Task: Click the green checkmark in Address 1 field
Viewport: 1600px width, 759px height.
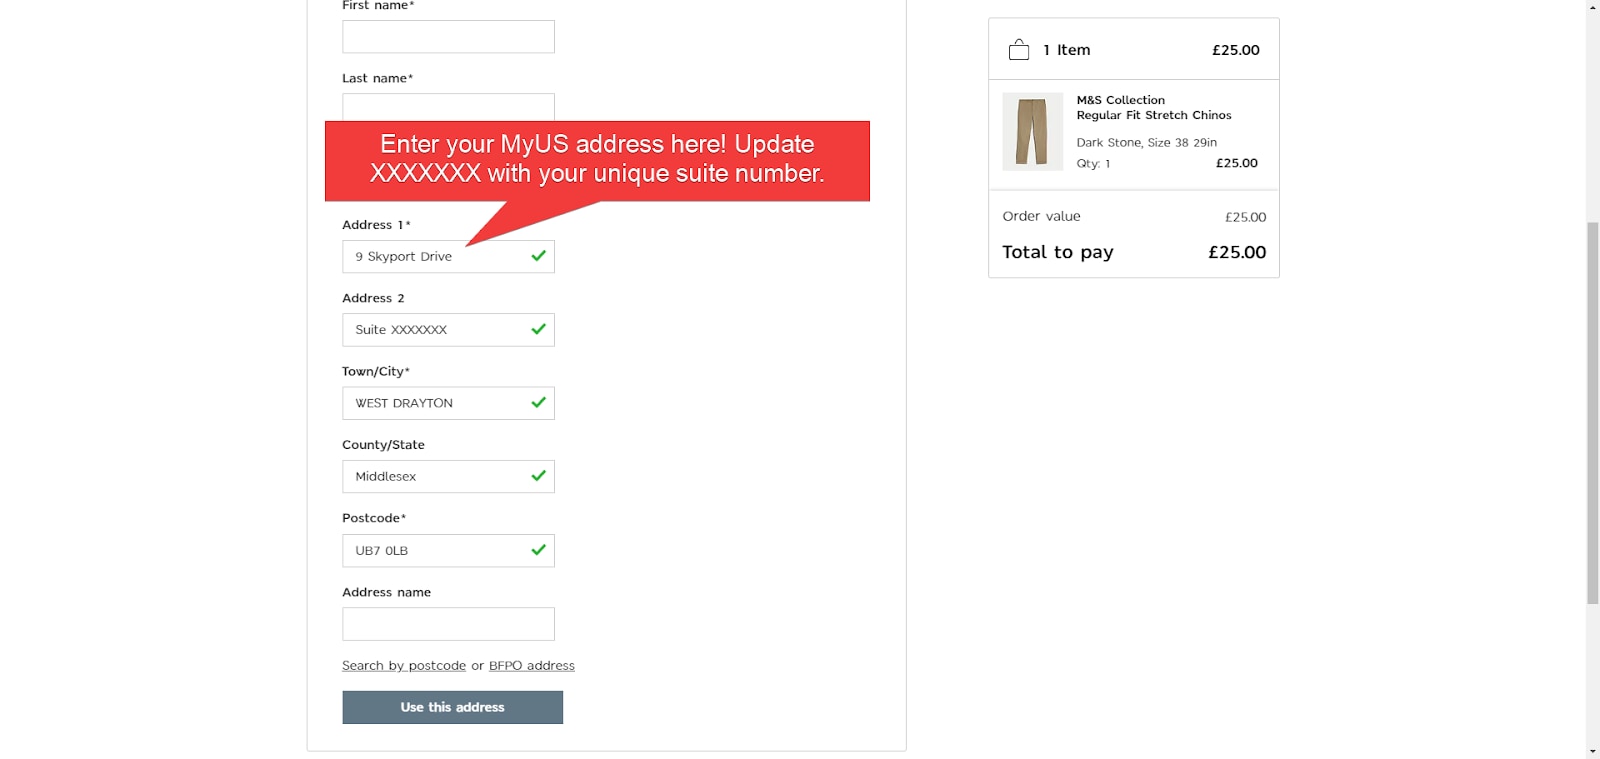Action: (538, 256)
